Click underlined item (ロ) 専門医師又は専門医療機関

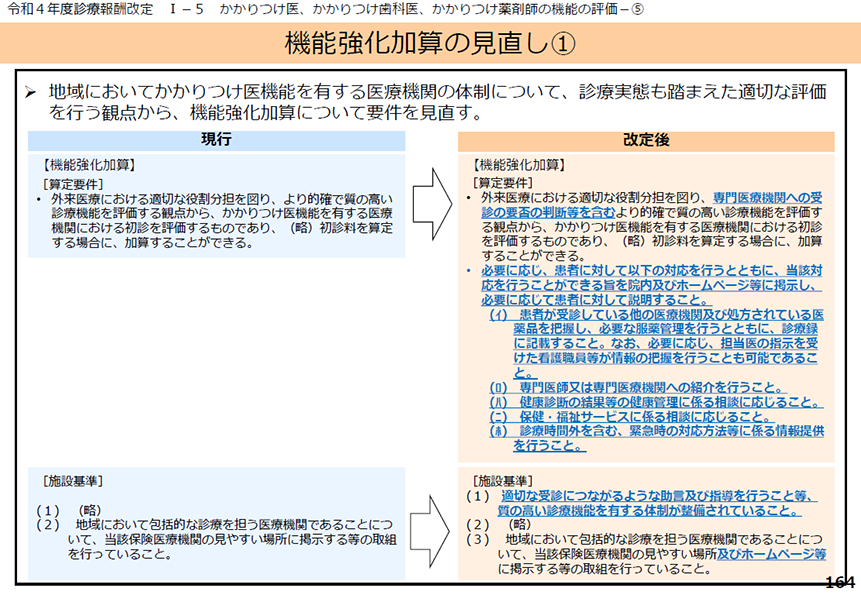coord(638,388)
